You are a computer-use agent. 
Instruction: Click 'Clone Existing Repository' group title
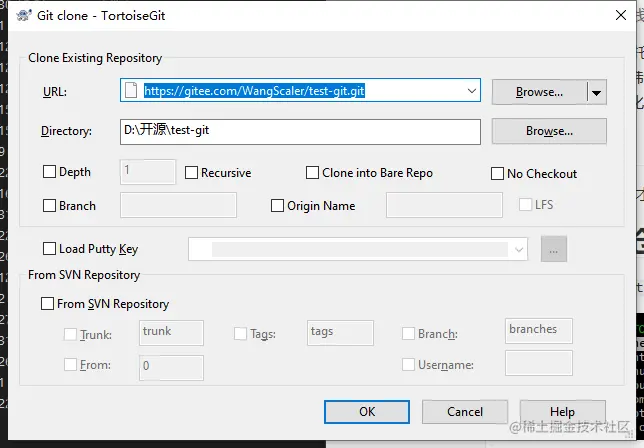pos(95,58)
